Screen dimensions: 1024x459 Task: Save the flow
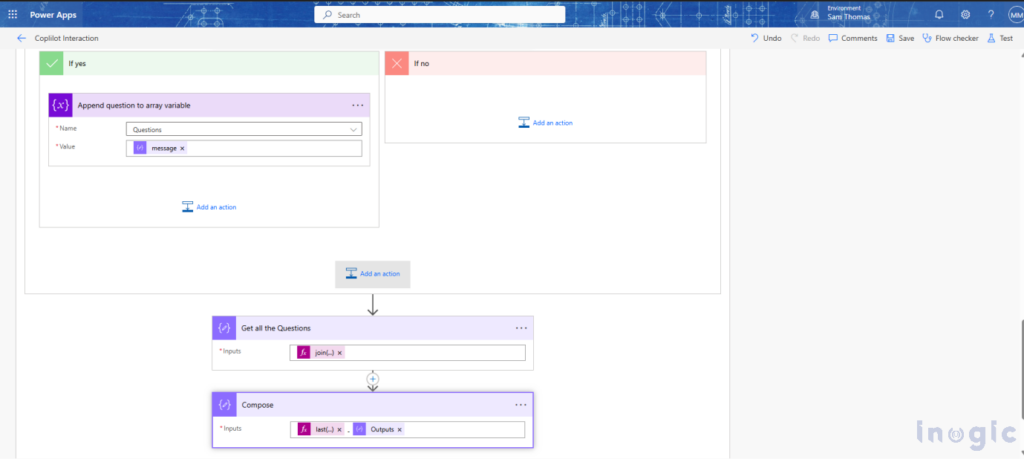900,38
